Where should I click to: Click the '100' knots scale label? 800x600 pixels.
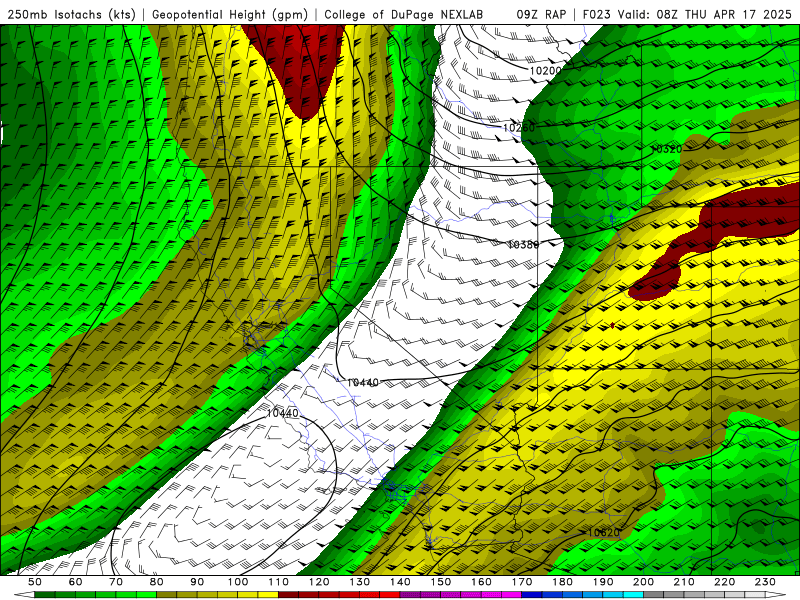pos(238,582)
